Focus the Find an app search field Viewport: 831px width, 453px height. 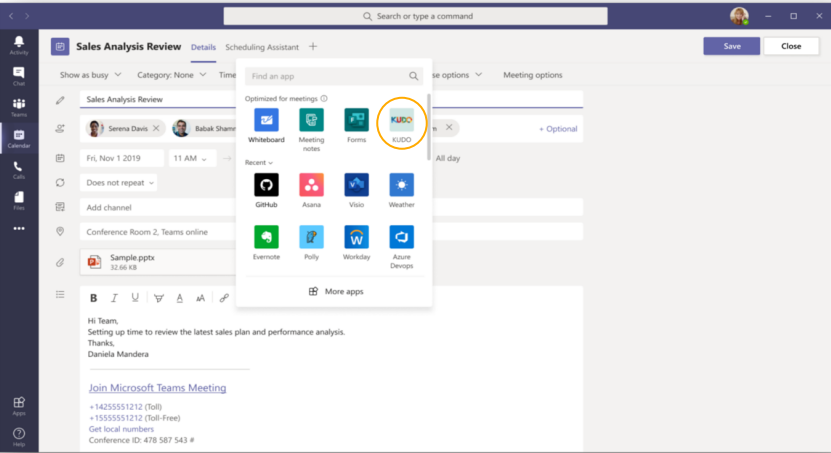point(334,76)
